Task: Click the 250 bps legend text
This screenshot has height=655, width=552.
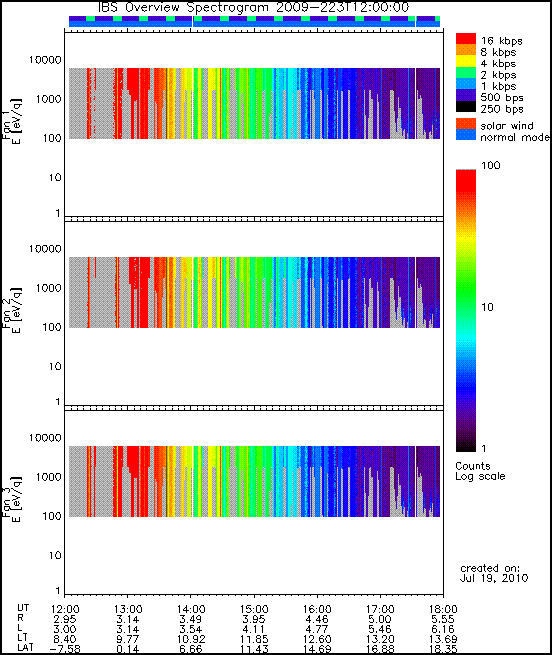Action: [502, 109]
